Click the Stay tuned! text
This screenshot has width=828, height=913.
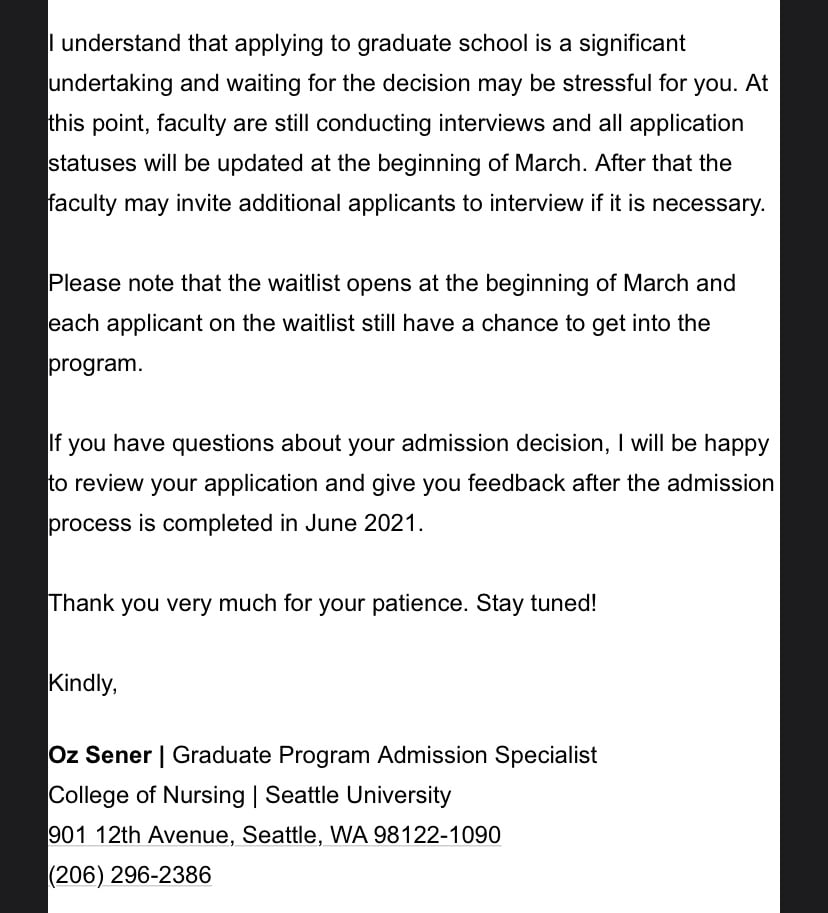(536, 603)
